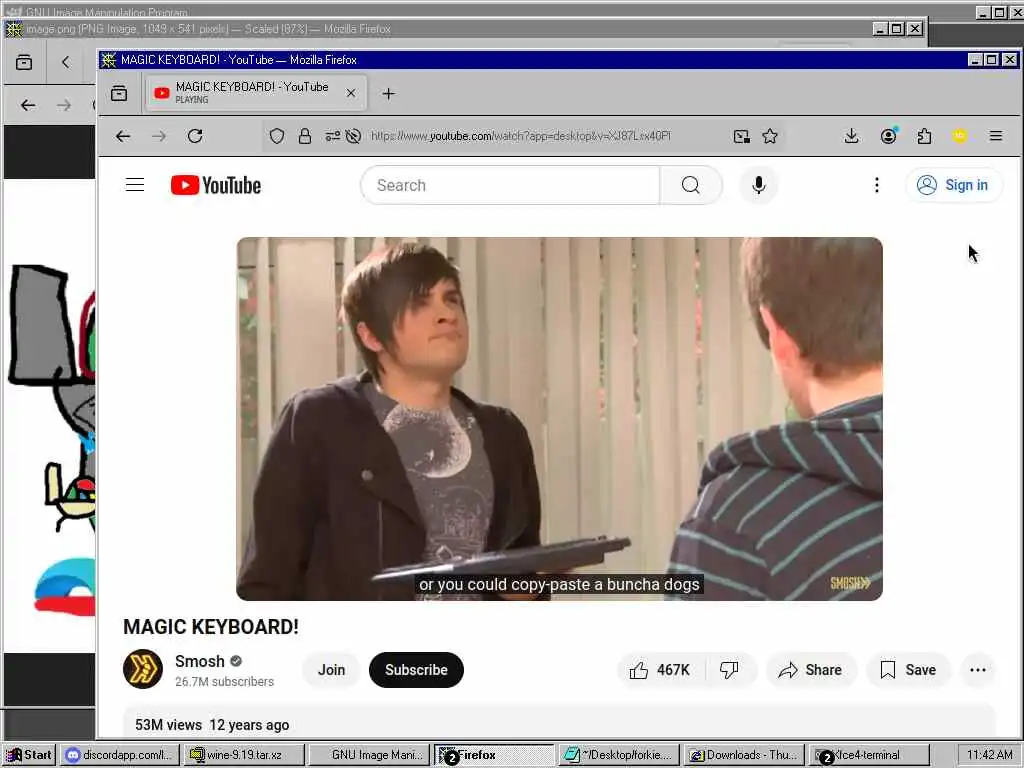This screenshot has width=1024, height=768.
Task: Open the Start menu
Action: point(29,755)
